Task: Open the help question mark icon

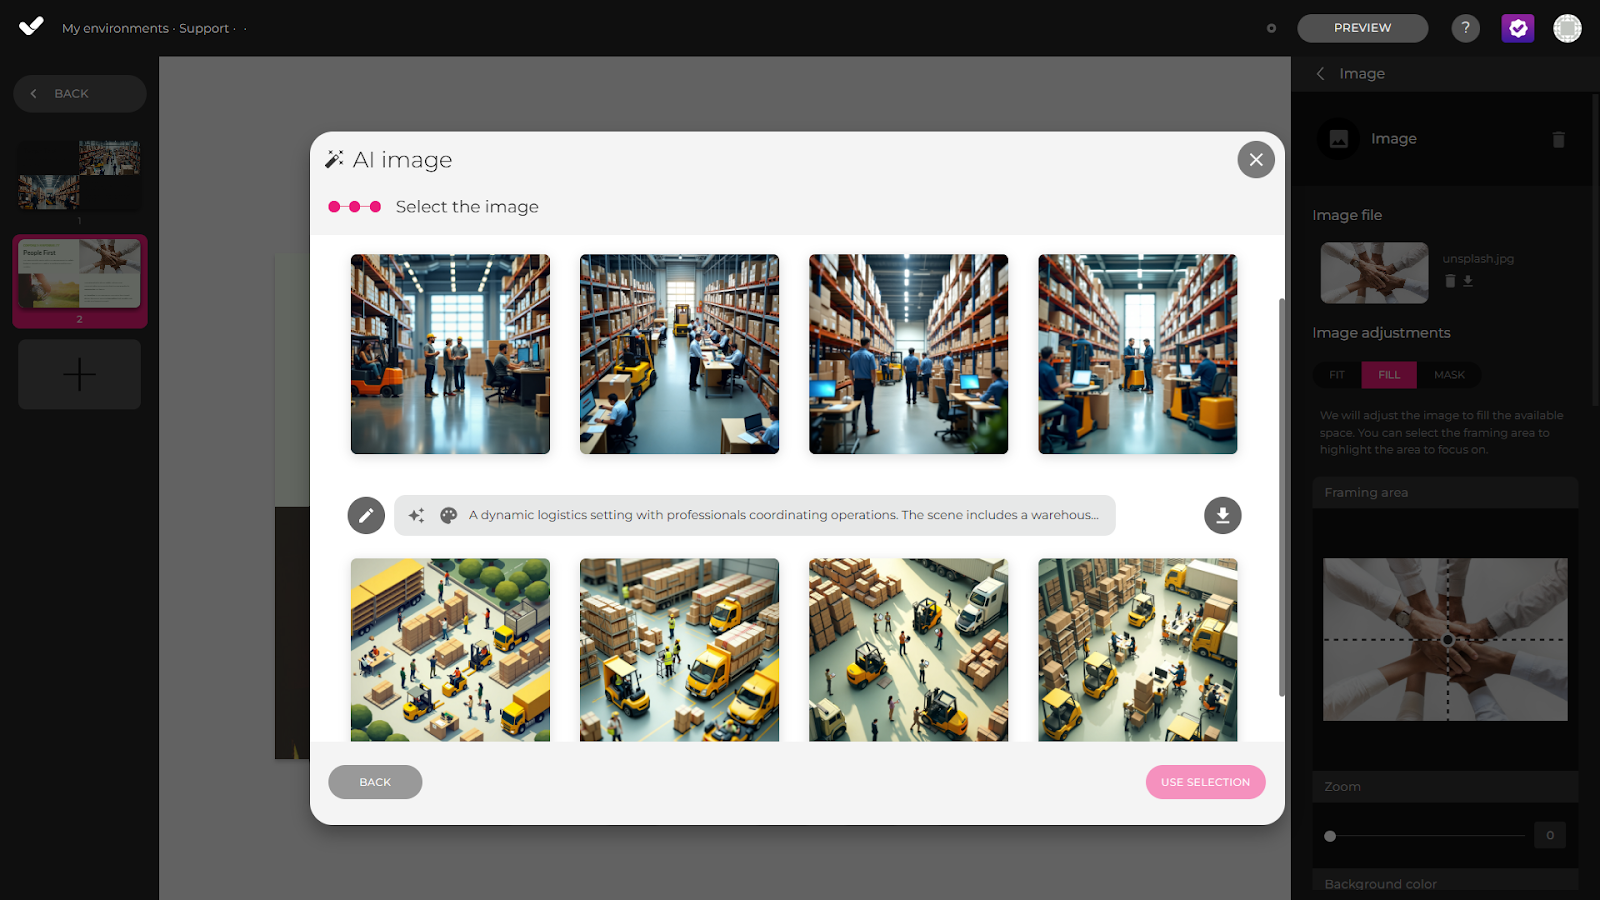Action: point(1465,28)
